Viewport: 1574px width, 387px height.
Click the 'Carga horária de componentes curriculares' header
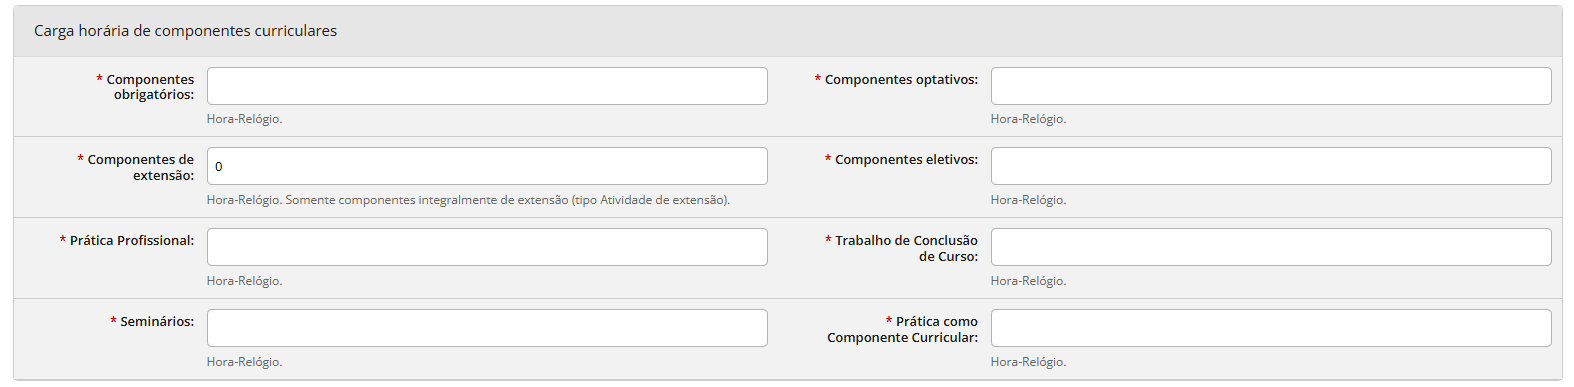click(x=185, y=31)
